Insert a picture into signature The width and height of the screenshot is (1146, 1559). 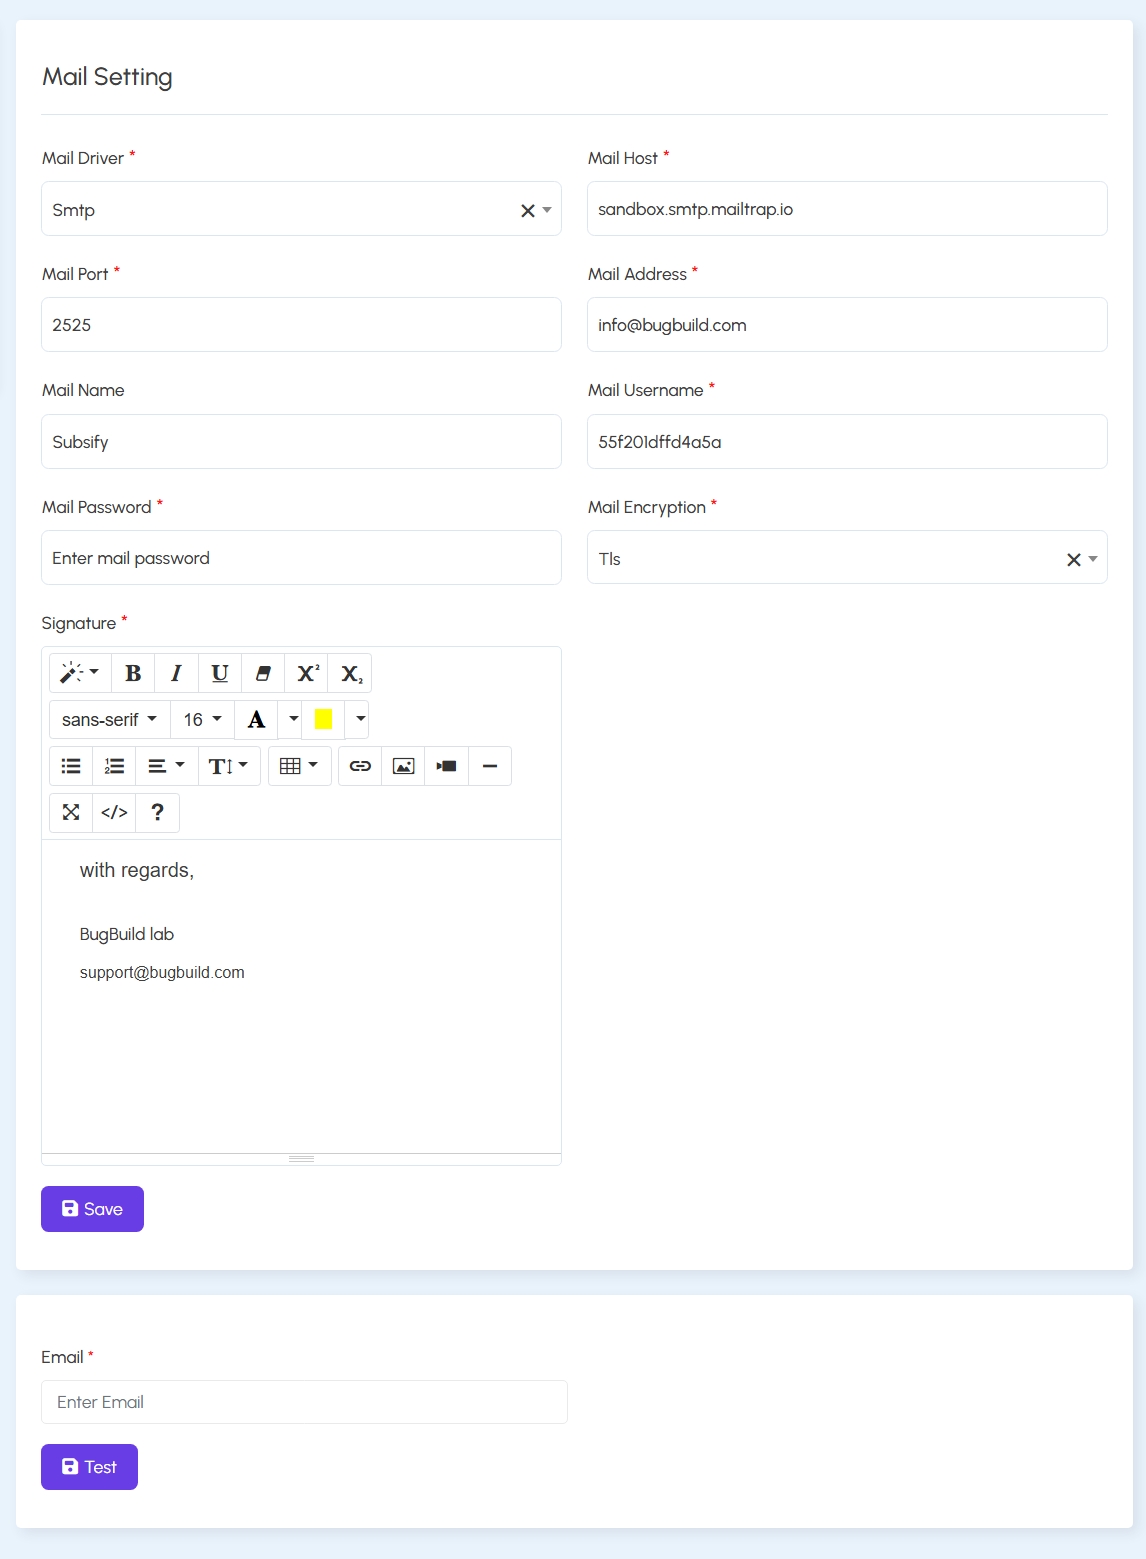coord(403,766)
